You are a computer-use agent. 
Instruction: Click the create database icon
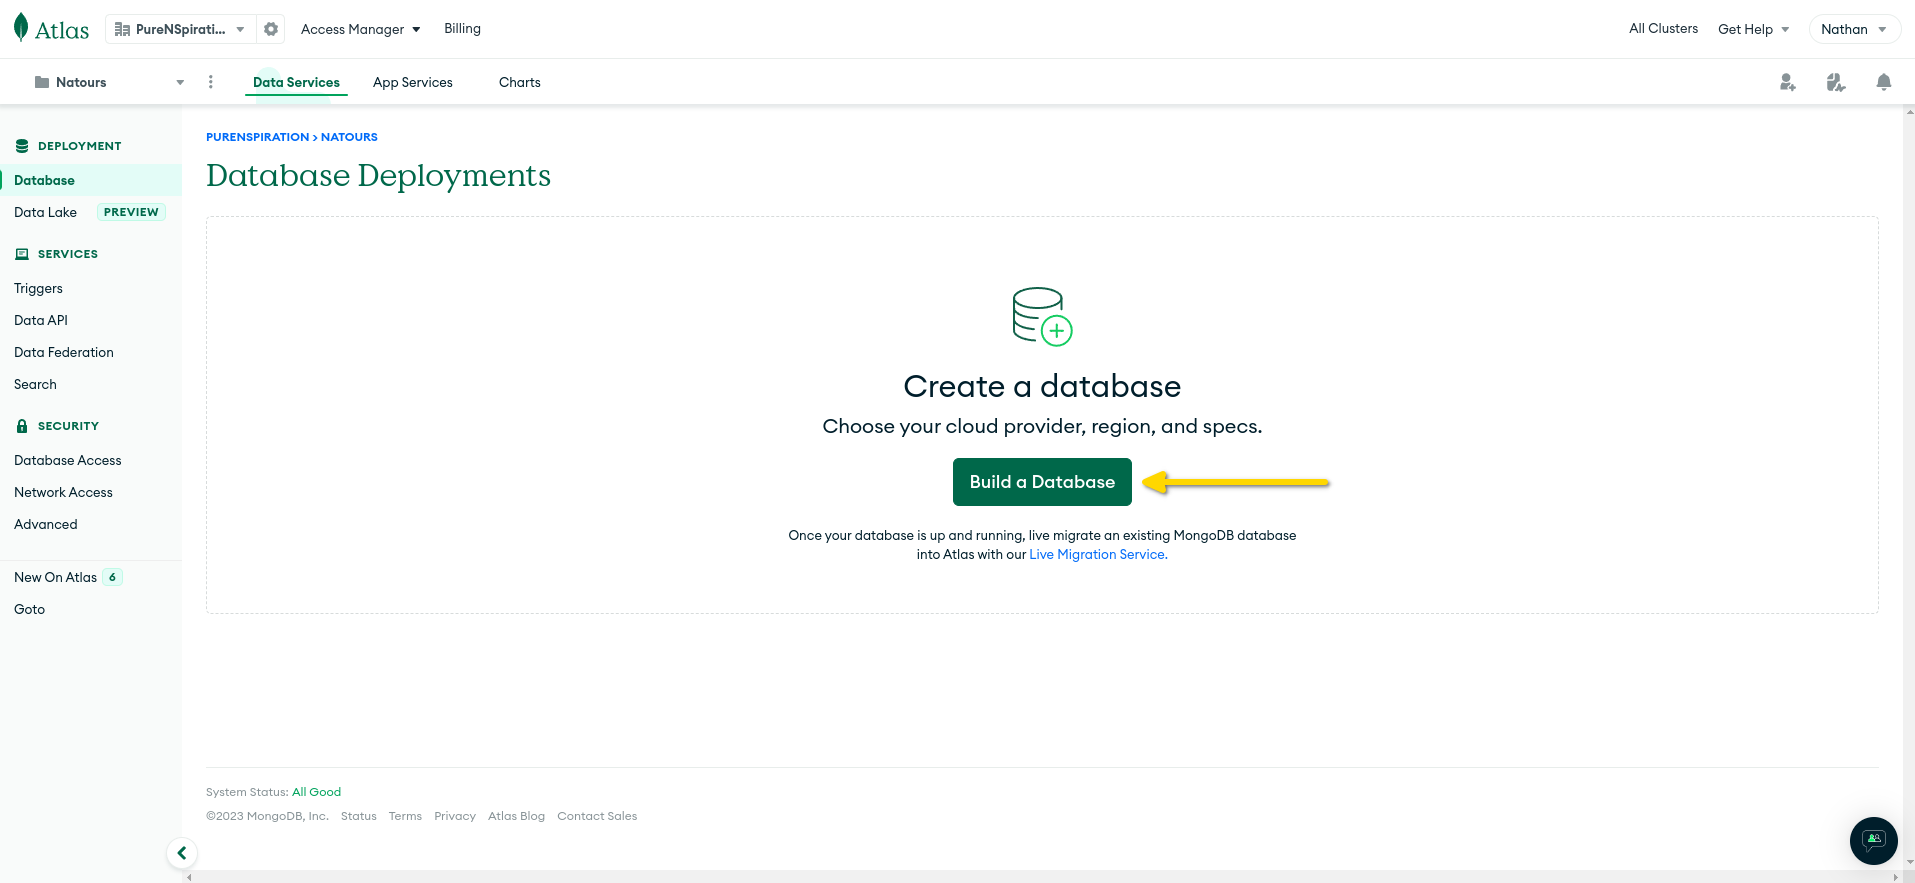pos(1042,317)
